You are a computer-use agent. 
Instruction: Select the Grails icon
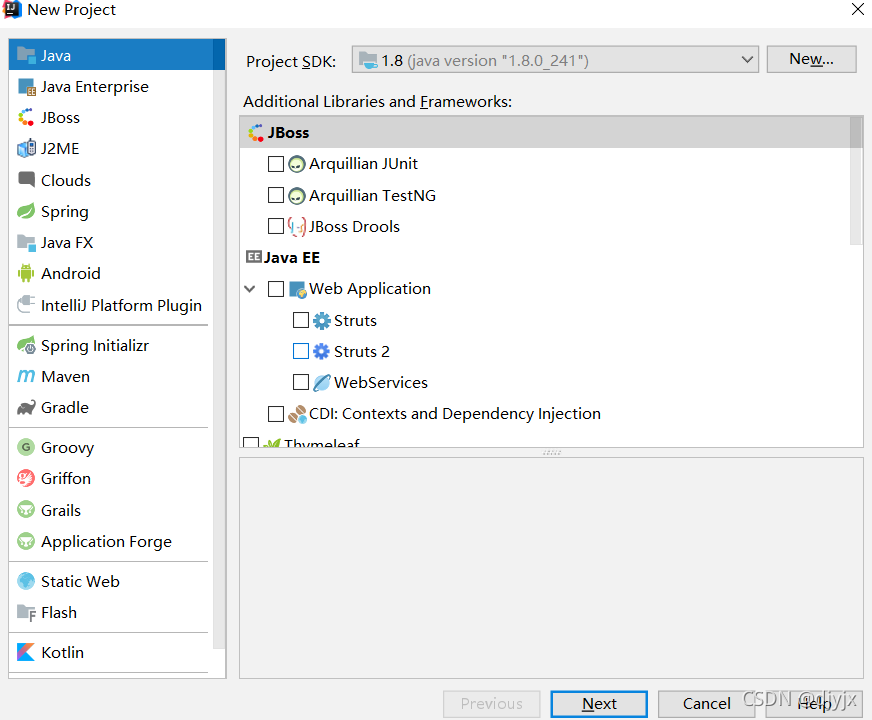tap(26, 510)
